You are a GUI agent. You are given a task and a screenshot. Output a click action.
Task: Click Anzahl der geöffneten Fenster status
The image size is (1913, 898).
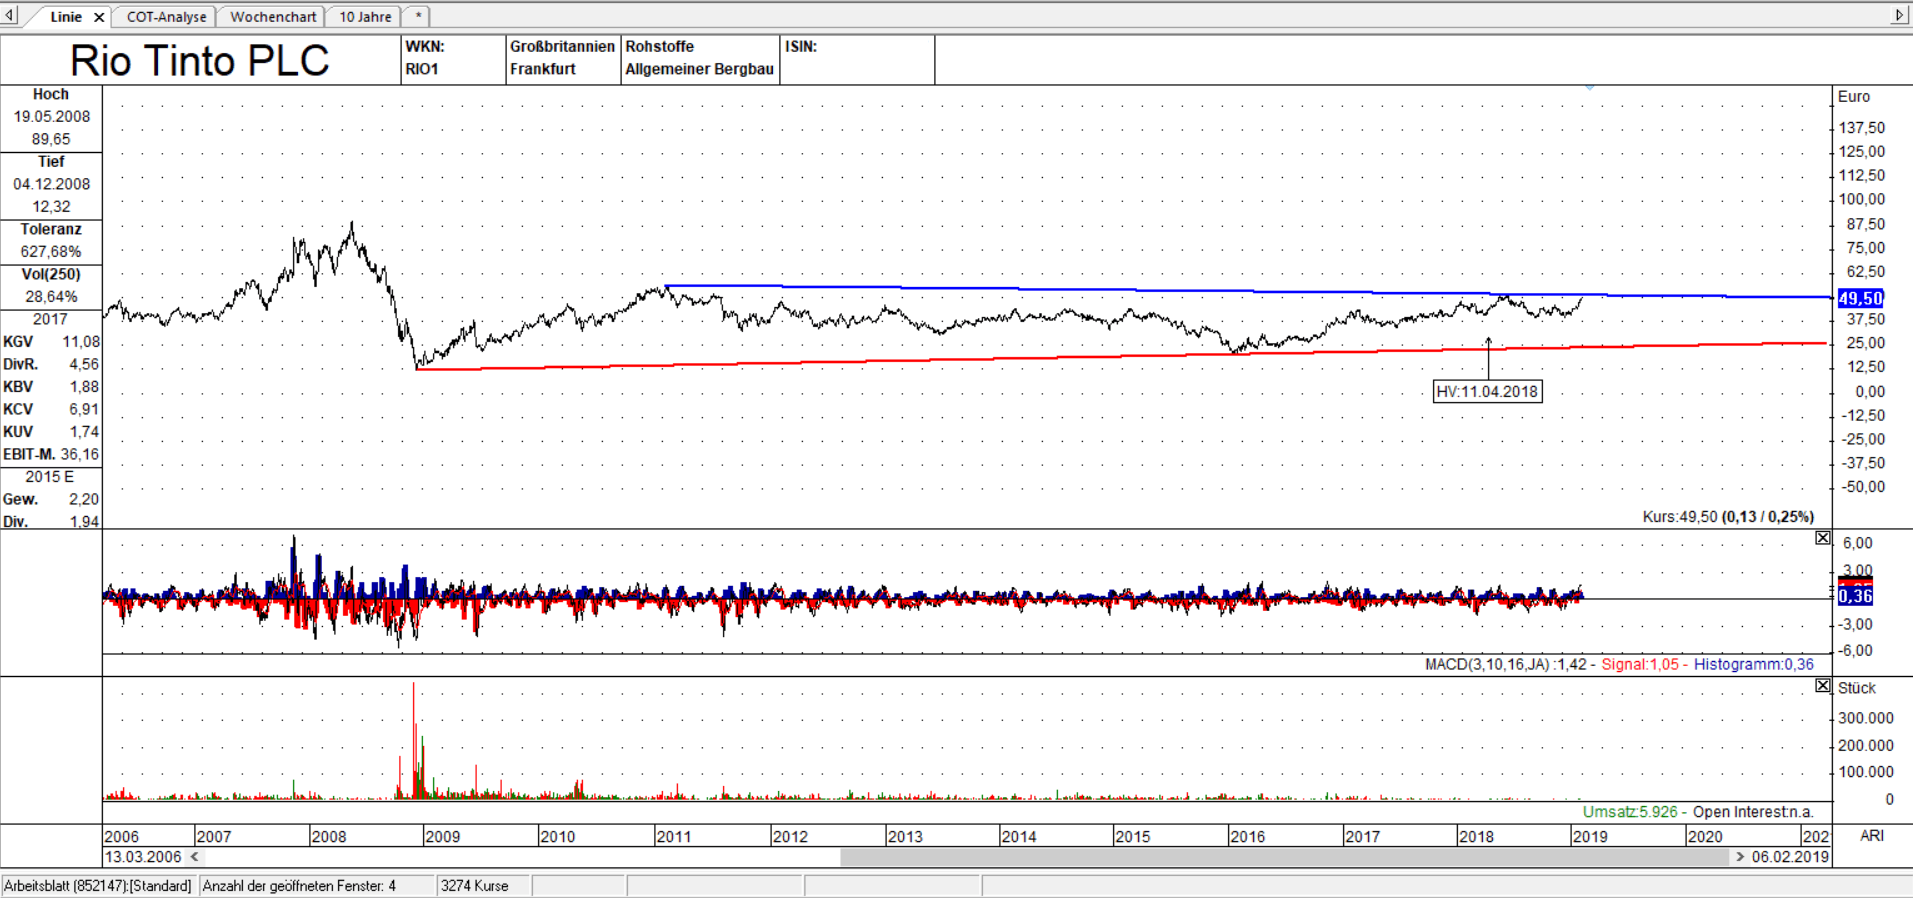click(299, 886)
